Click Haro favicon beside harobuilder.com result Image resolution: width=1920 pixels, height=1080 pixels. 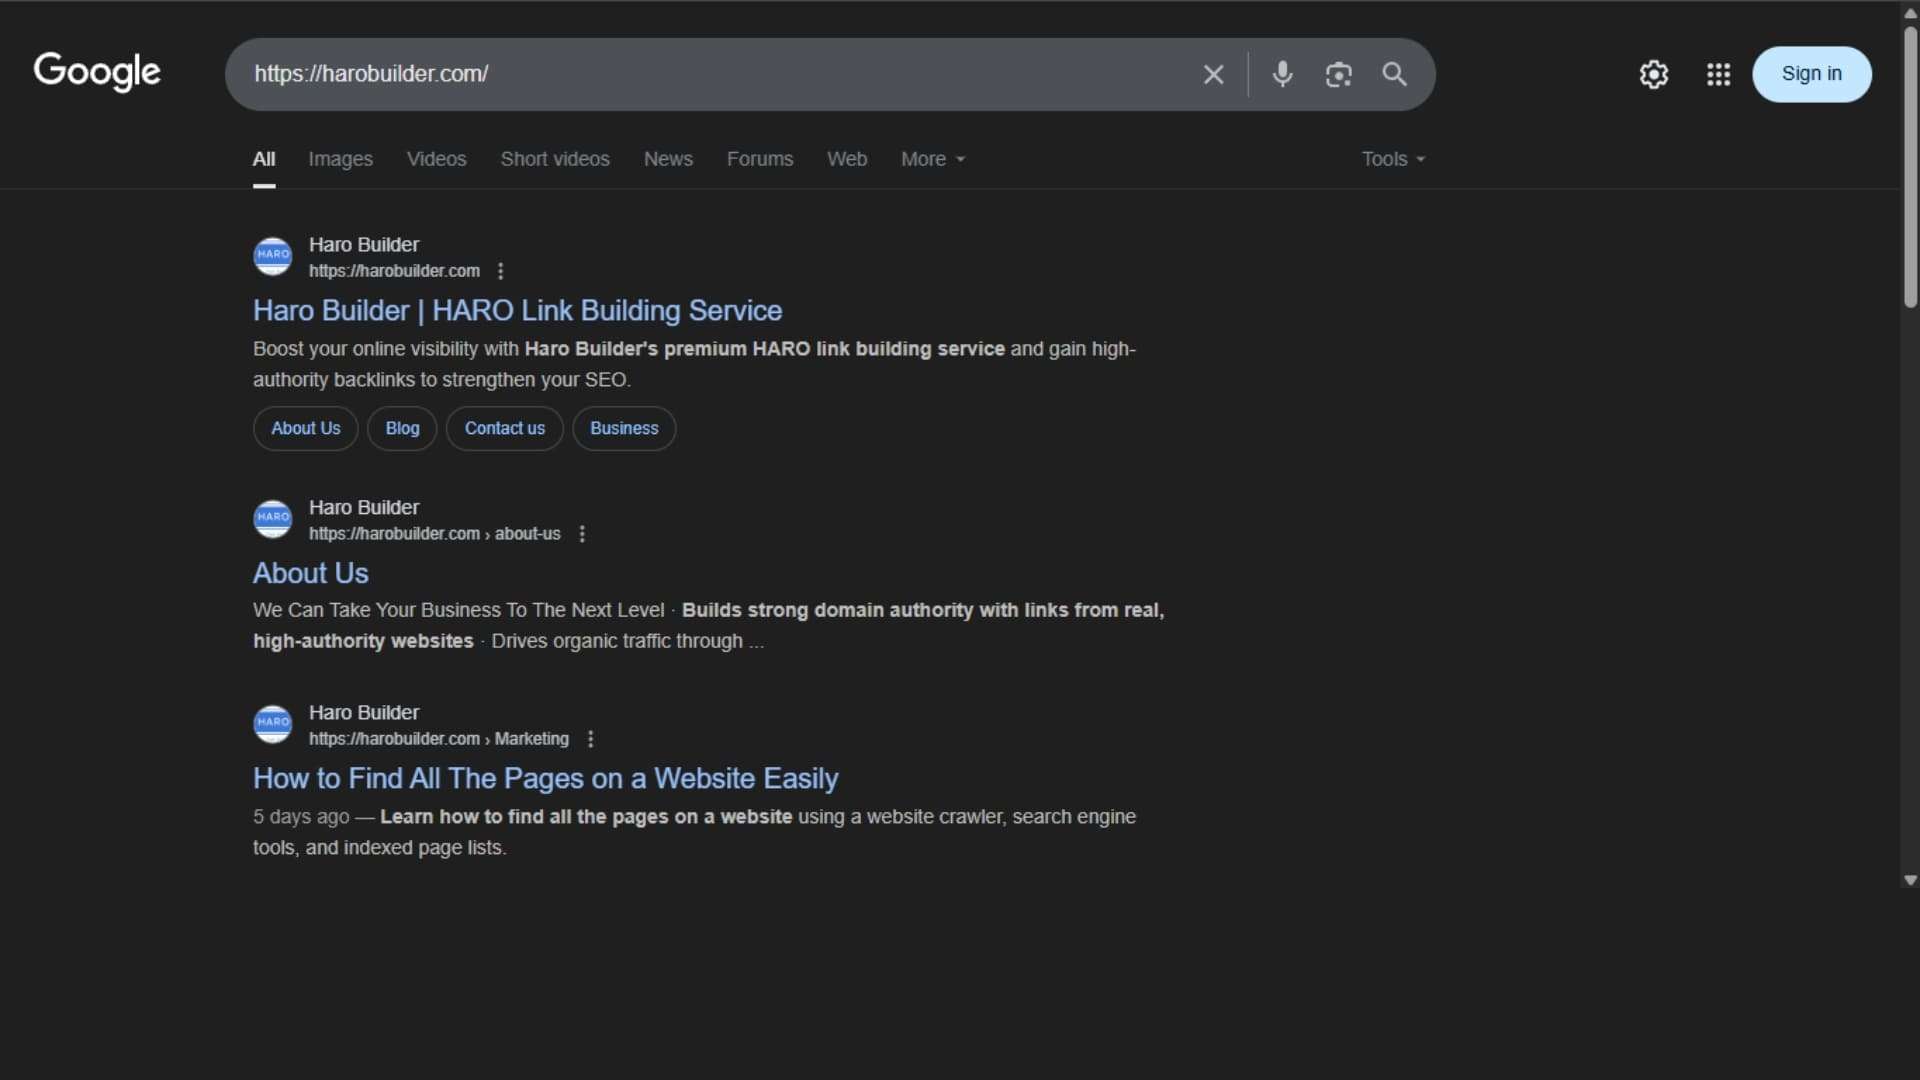(272, 256)
